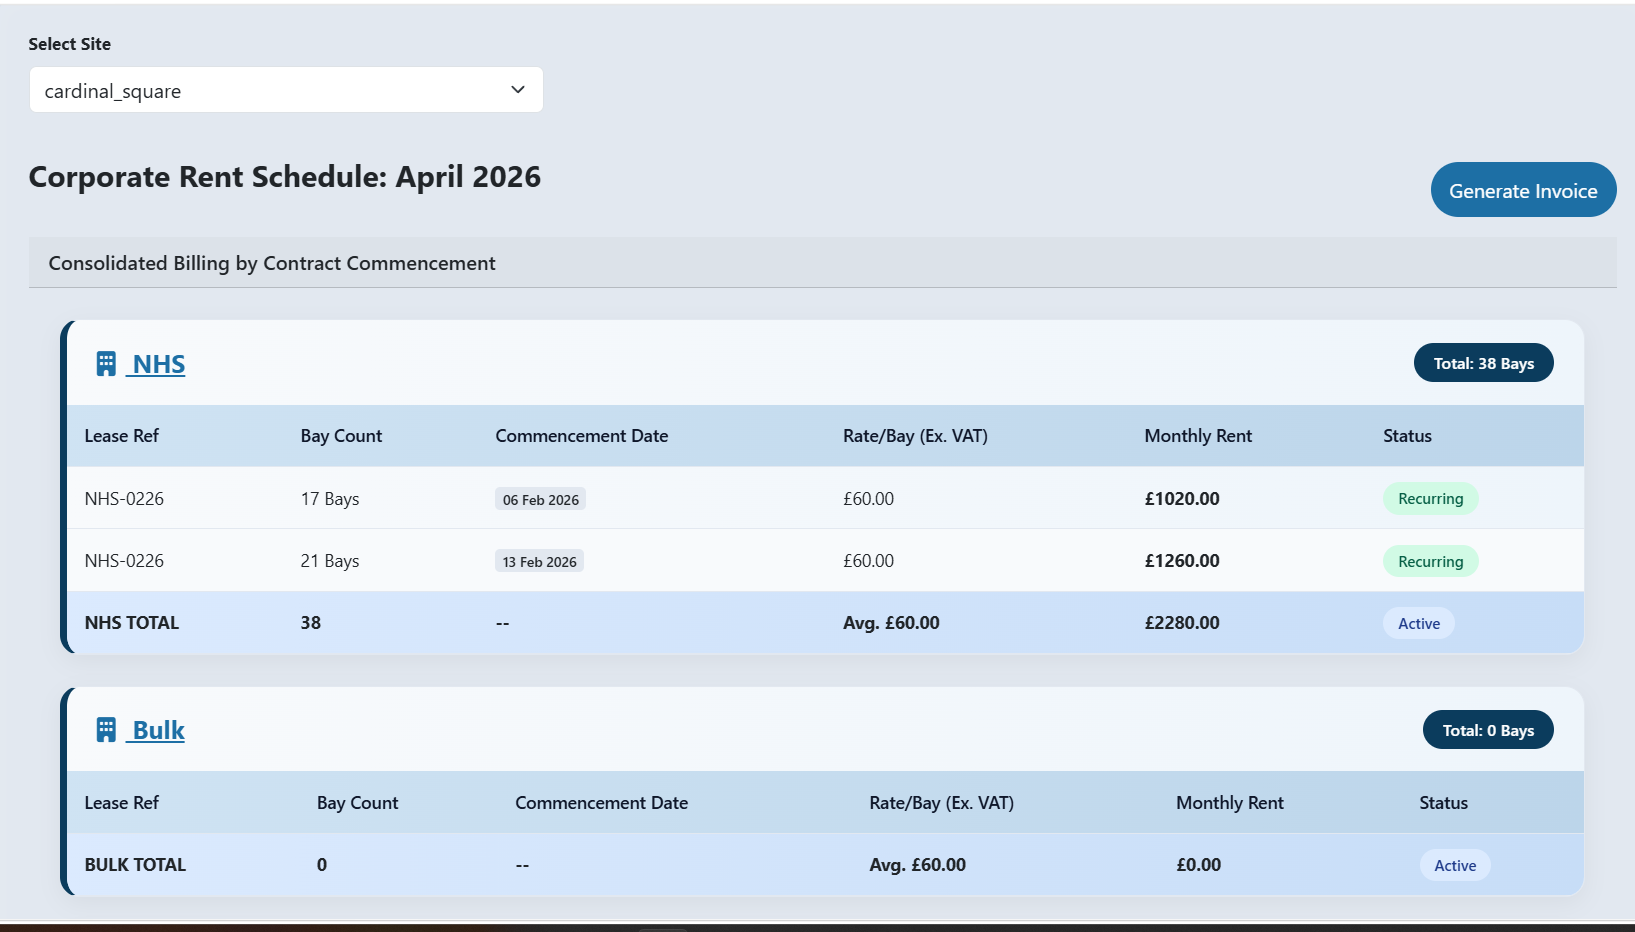
Task: Open the NHS tenant link
Action: click(158, 364)
